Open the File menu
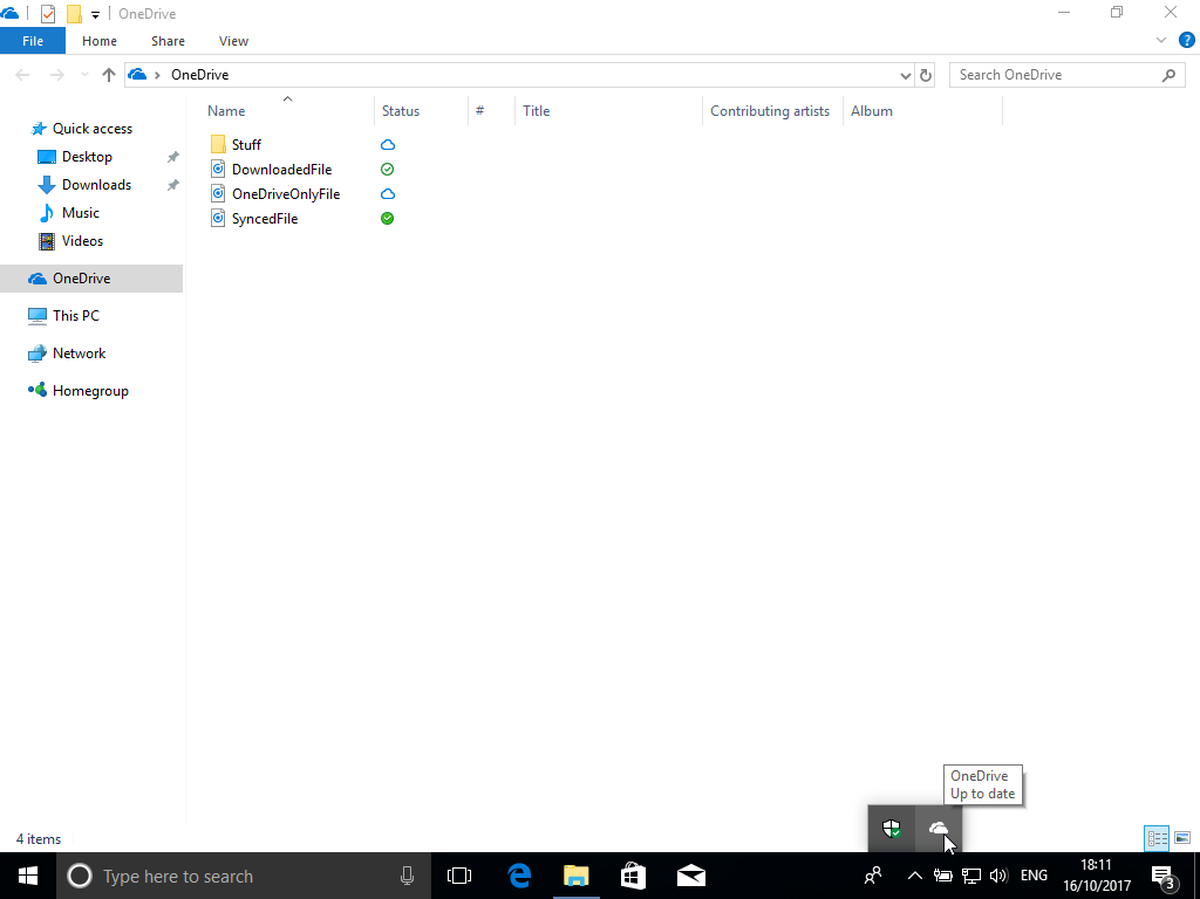The width and height of the screenshot is (1200, 899). pyautogui.click(x=33, y=41)
